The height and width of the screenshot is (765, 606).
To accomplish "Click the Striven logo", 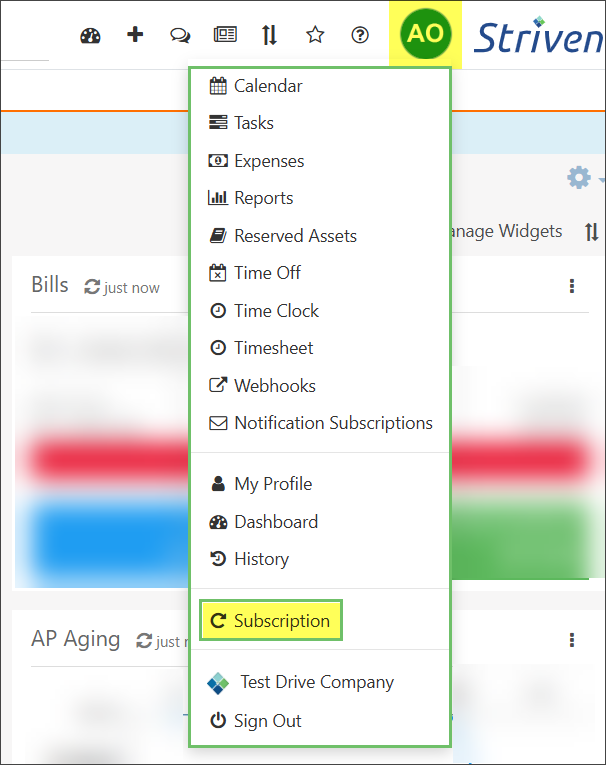I will (539, 35).
